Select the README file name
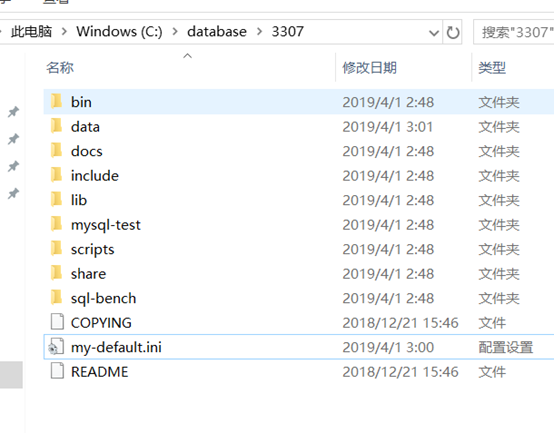Viewport: 554px width, 433px height. point(100,372)
